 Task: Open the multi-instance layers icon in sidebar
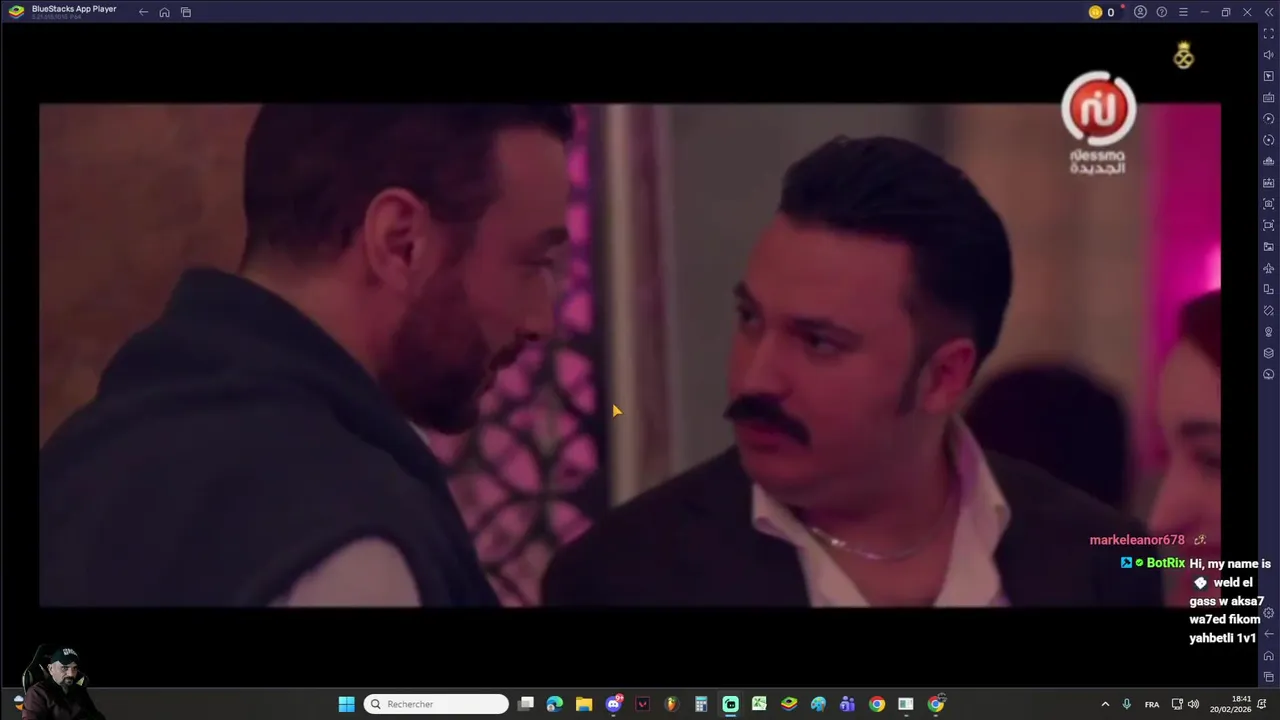click(1269, 353)
